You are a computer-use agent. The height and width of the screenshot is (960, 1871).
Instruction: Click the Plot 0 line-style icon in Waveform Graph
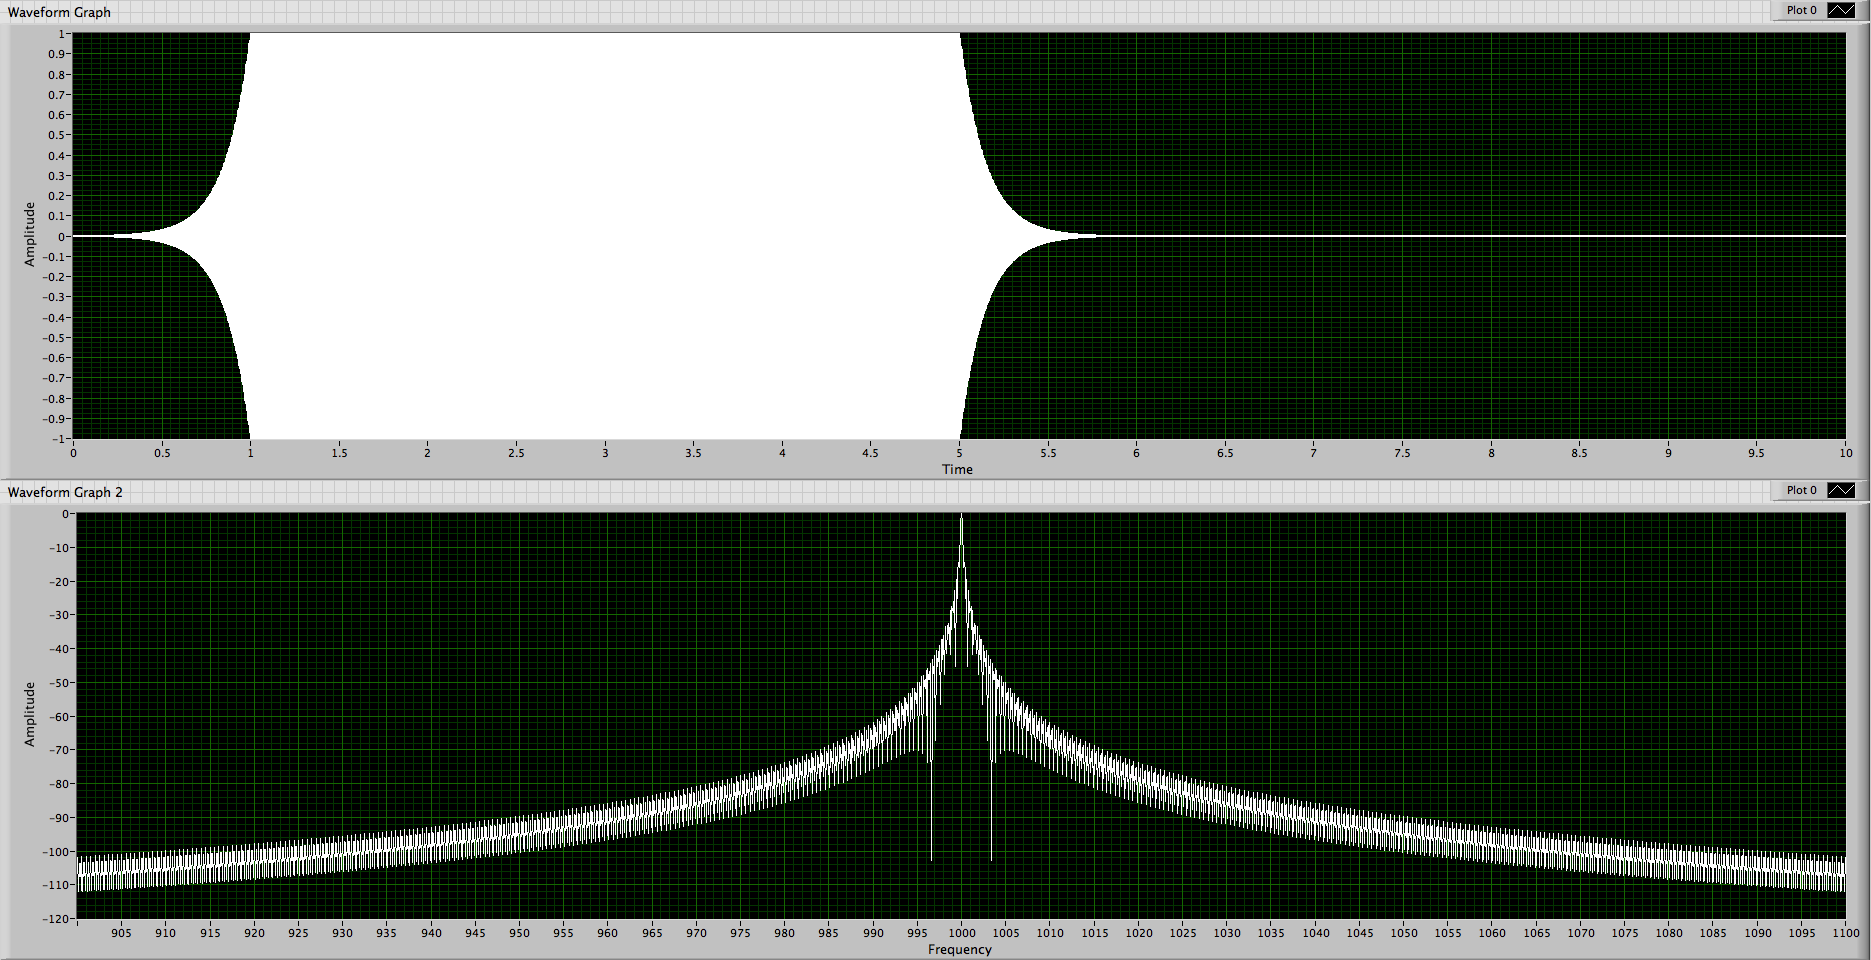tap(1841, 10)
